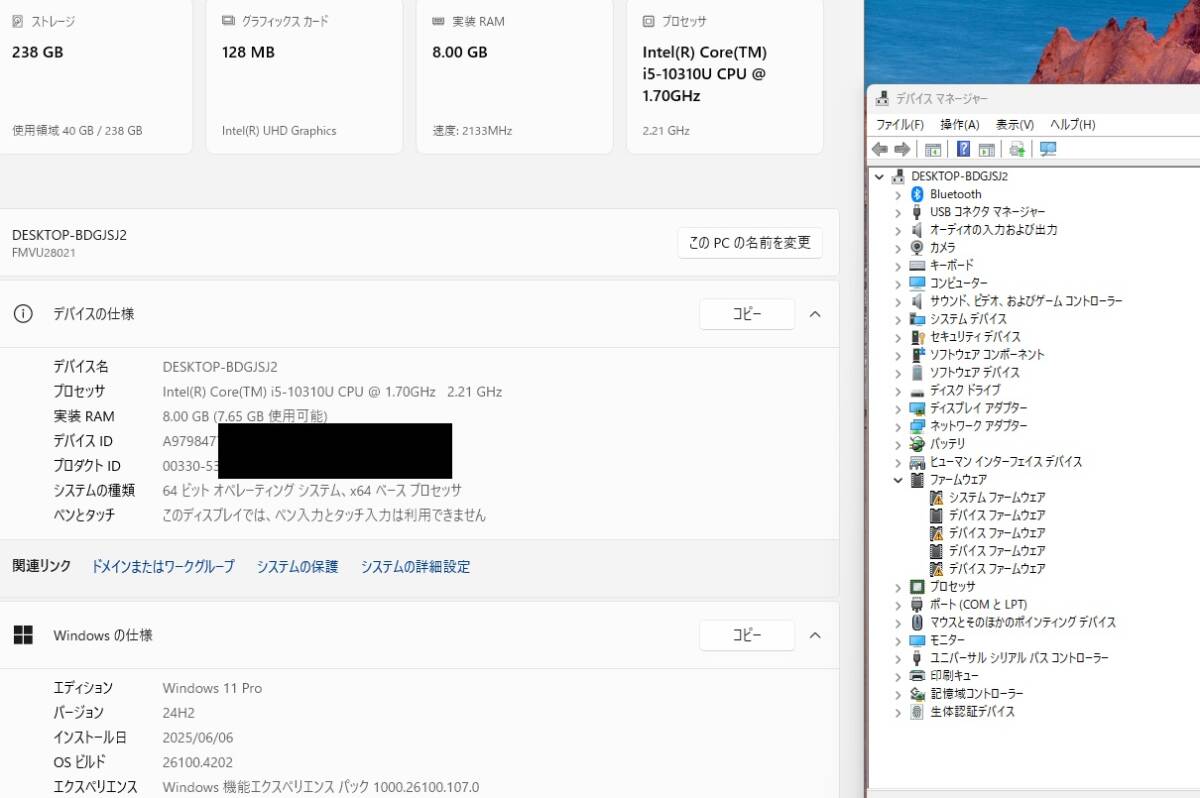Expand ユニバーサル シリアル バス コントローラー node

pyautogui.click(x=898, y=658)
